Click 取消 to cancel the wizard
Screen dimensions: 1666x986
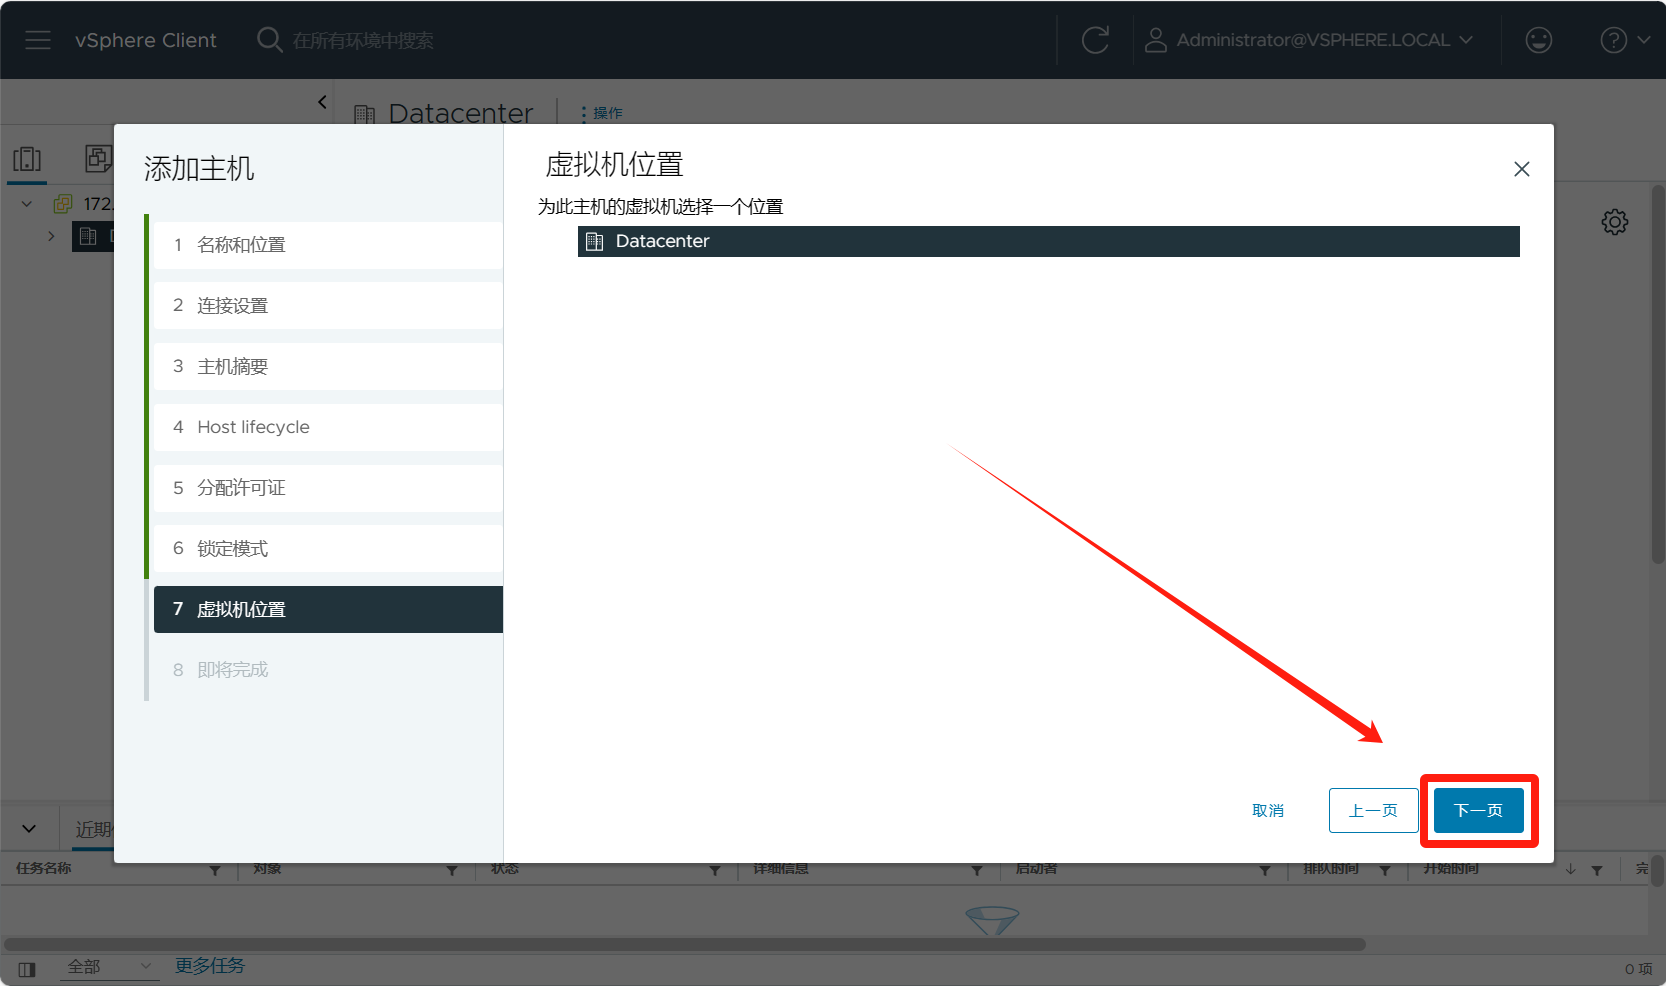(1267, 810)
